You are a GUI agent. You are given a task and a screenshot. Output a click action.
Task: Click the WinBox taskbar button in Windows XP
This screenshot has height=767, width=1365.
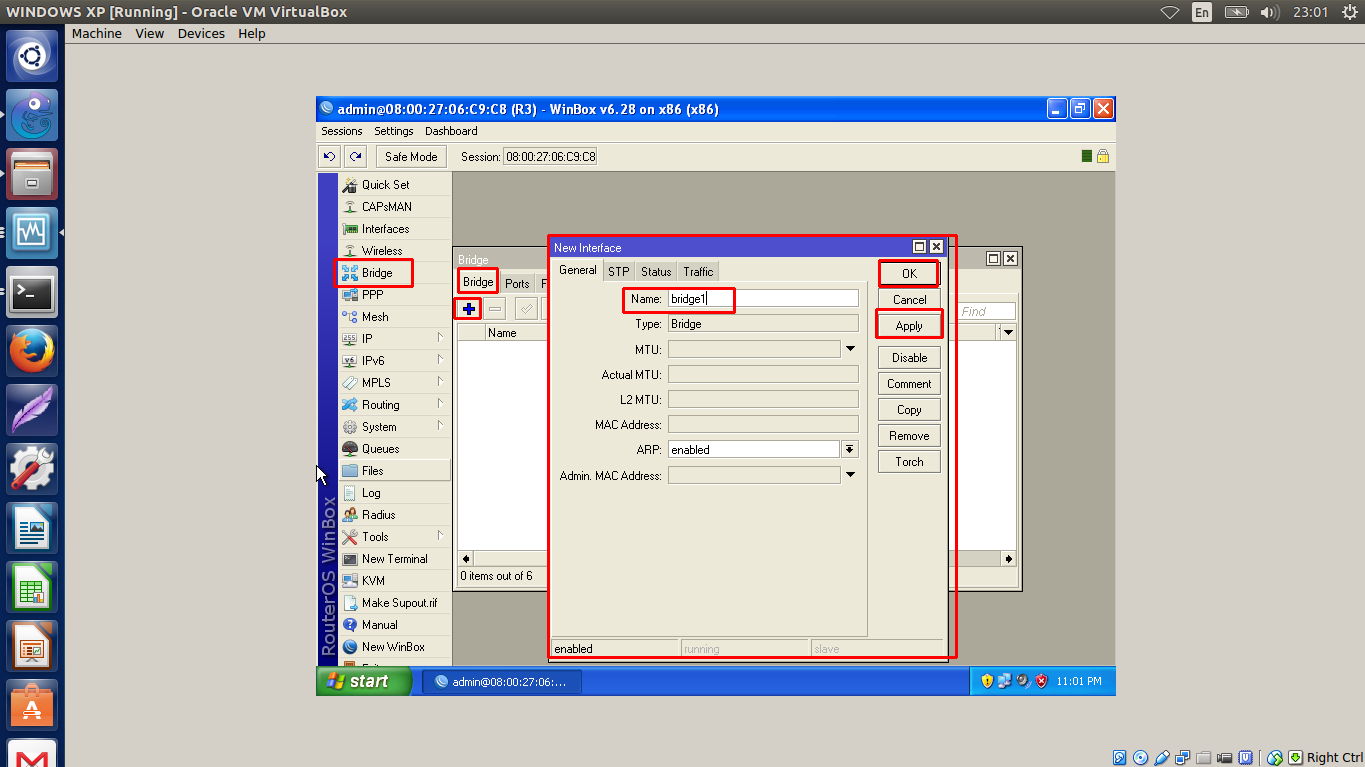(502, 682)
